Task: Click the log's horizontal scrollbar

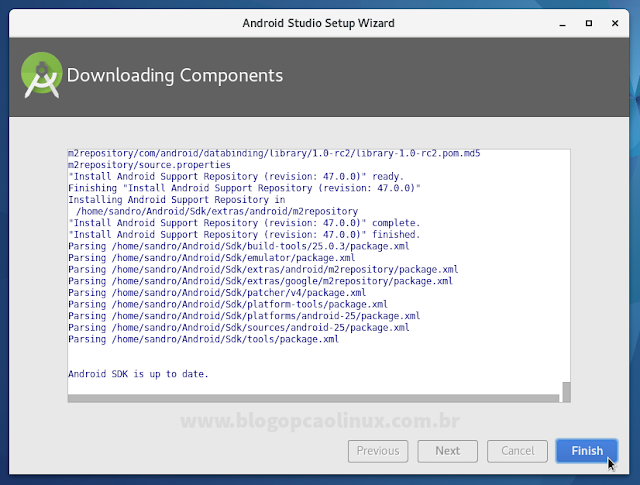Action: tap(313, 398)
